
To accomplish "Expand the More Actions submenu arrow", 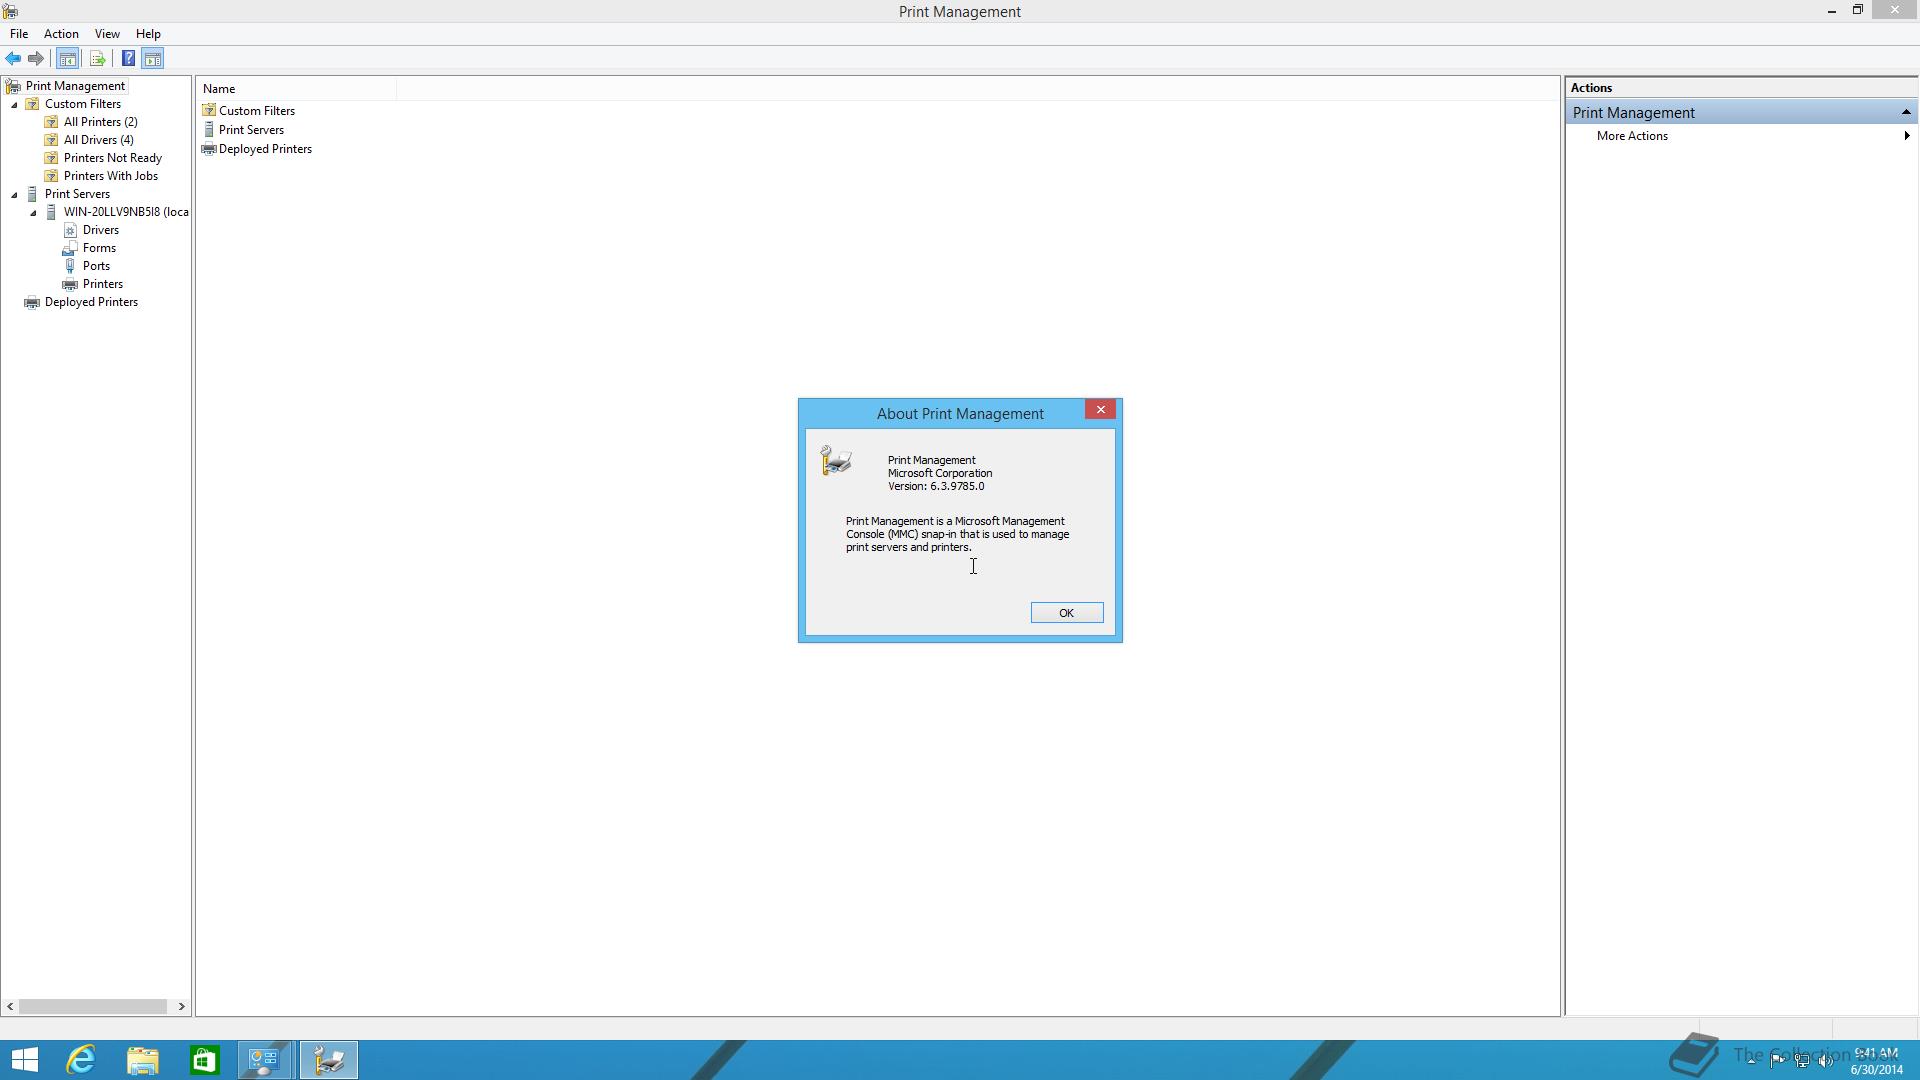I will (x=1907, y=136).
